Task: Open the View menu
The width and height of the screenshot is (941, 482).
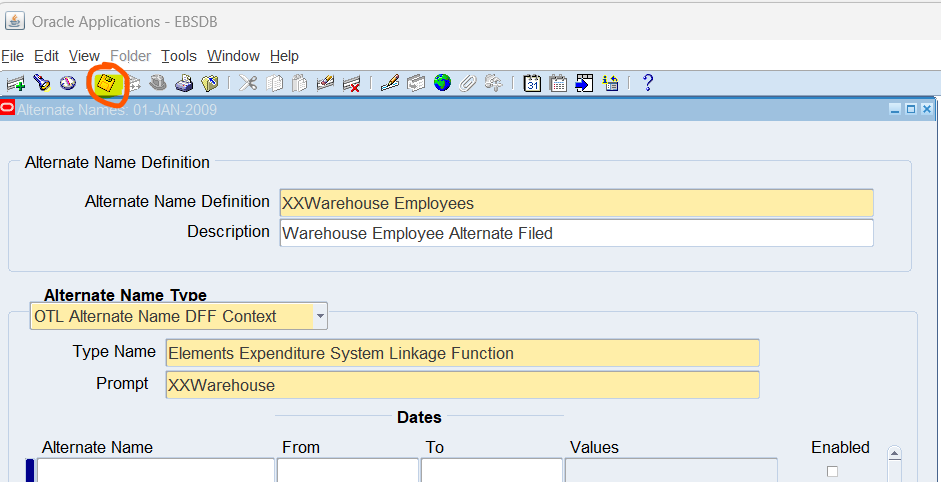Action: point(84,56)
